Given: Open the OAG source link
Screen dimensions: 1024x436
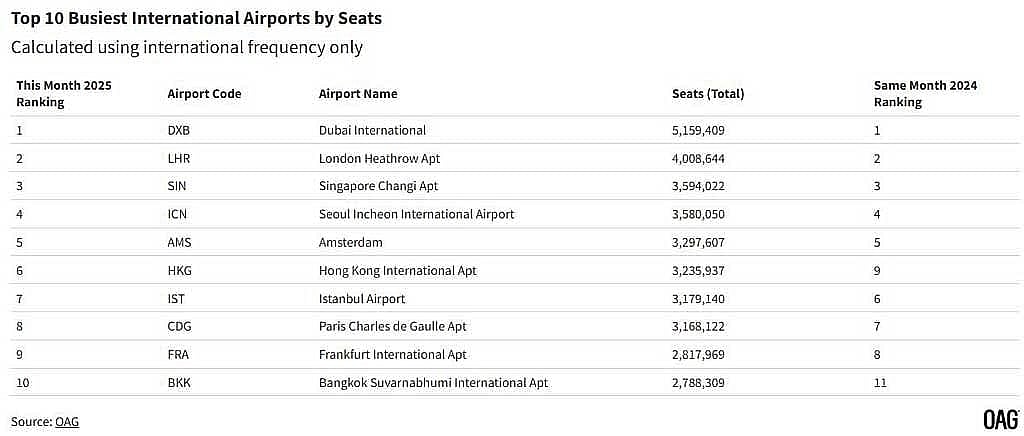Looking at the screenshot, I should pyautogui.click(x=67, y=421).
